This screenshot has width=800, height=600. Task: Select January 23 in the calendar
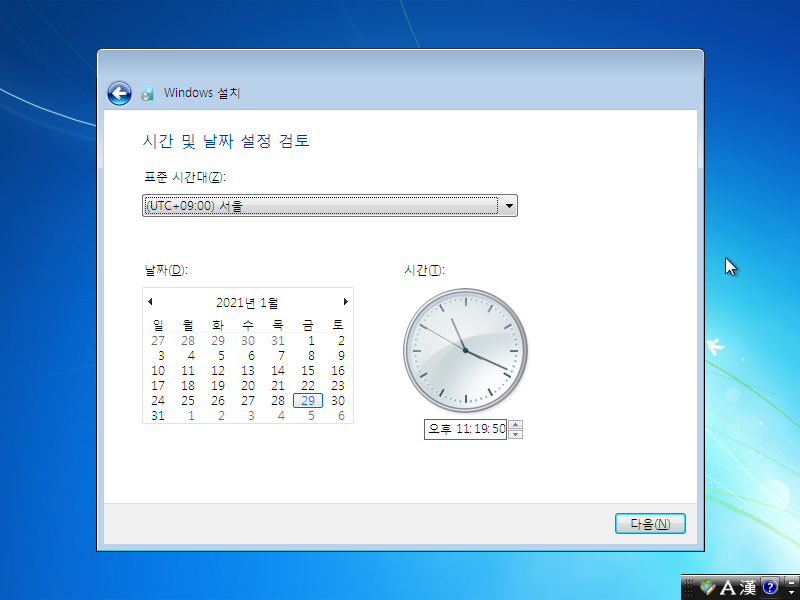pos(338,386)
